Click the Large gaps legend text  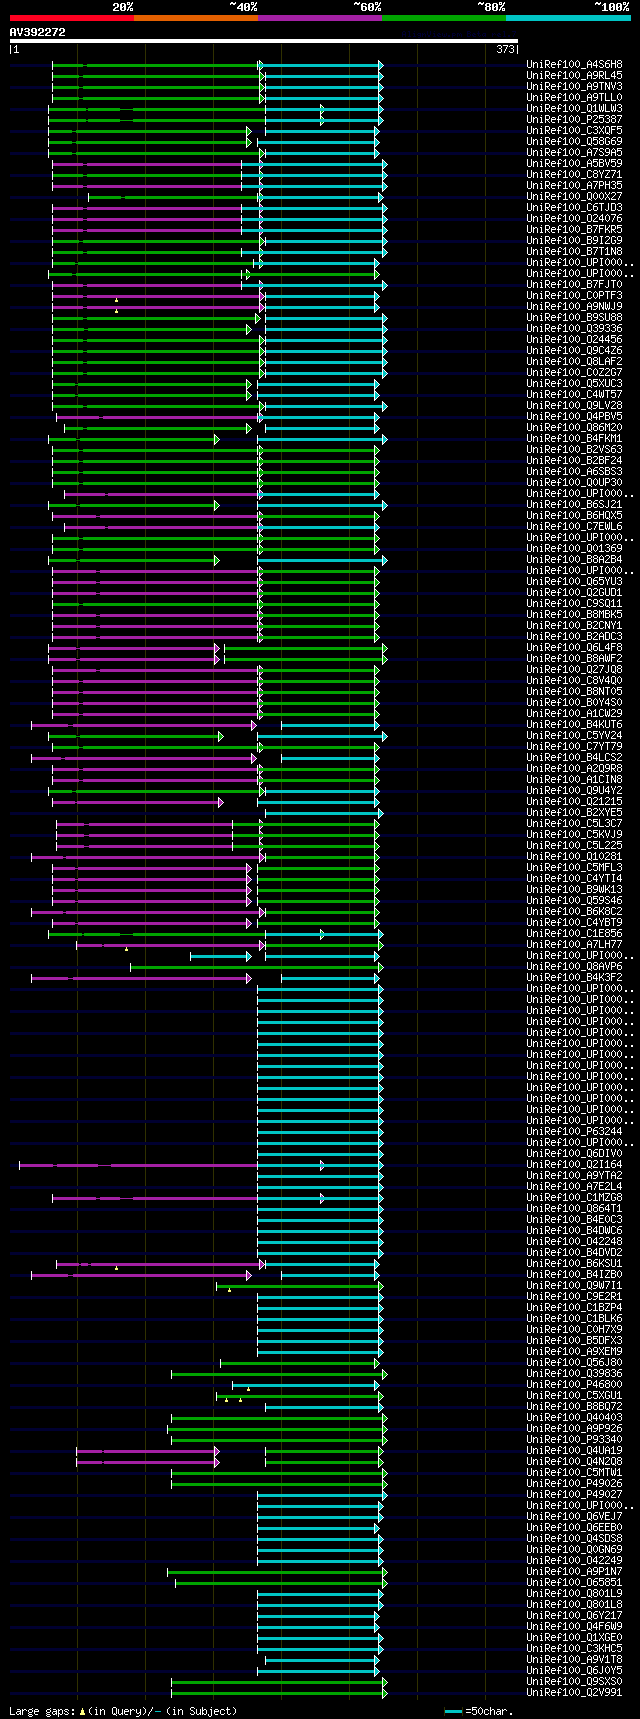click(x=123, y=1711)
